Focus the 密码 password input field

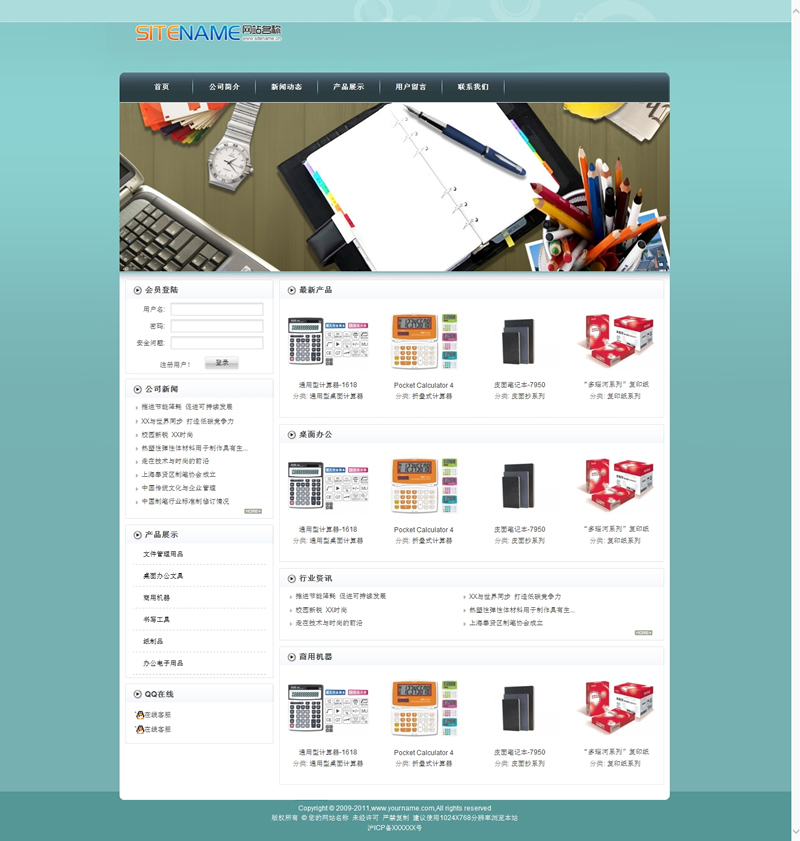point(216,326)
